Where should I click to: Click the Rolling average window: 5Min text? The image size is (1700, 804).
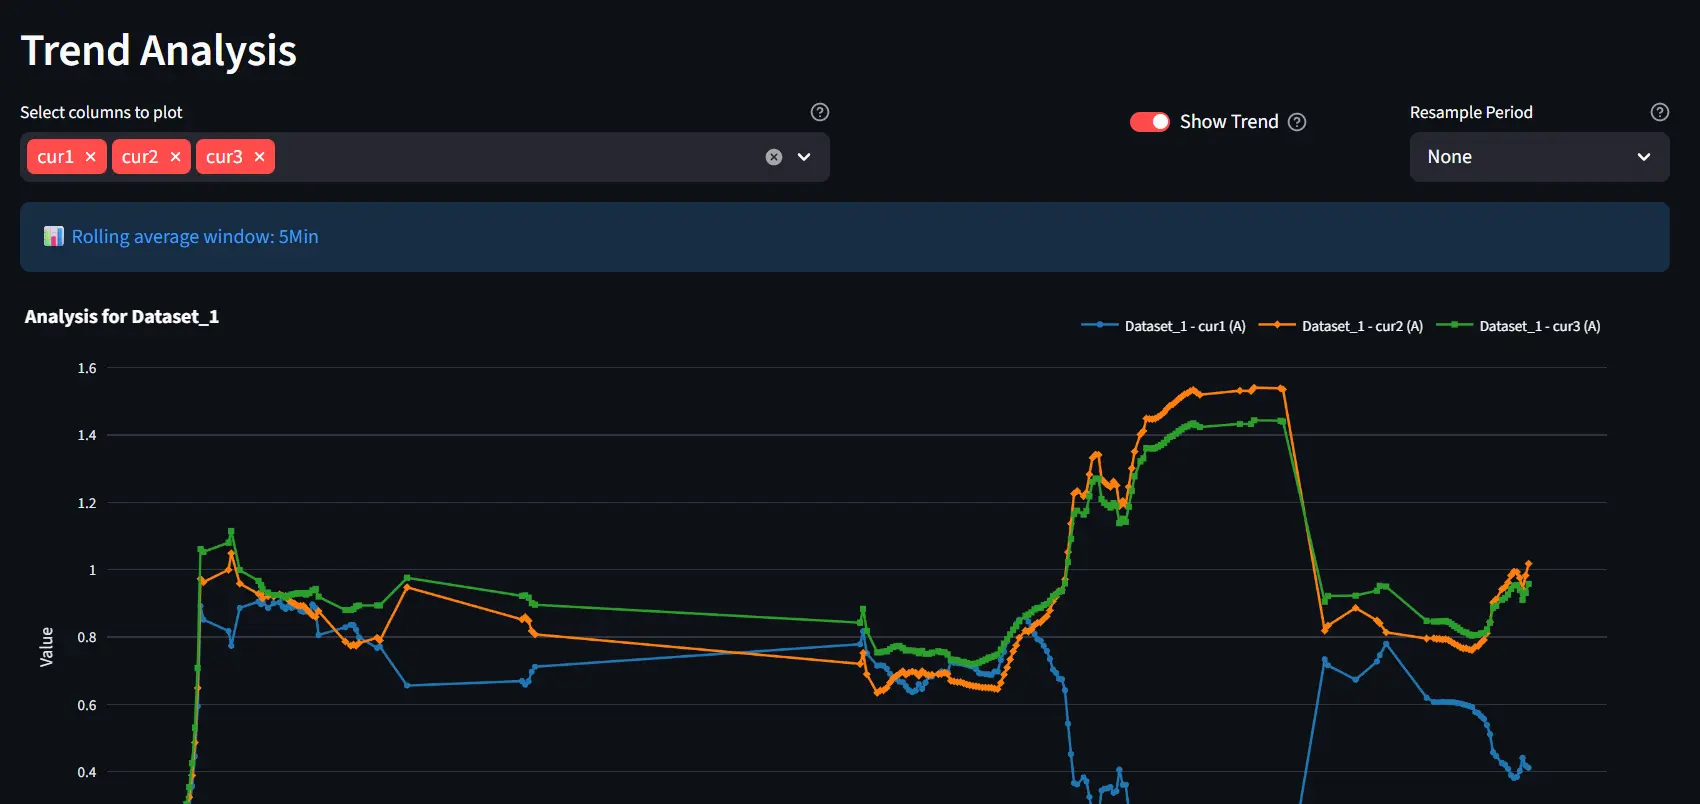[195, 237]
